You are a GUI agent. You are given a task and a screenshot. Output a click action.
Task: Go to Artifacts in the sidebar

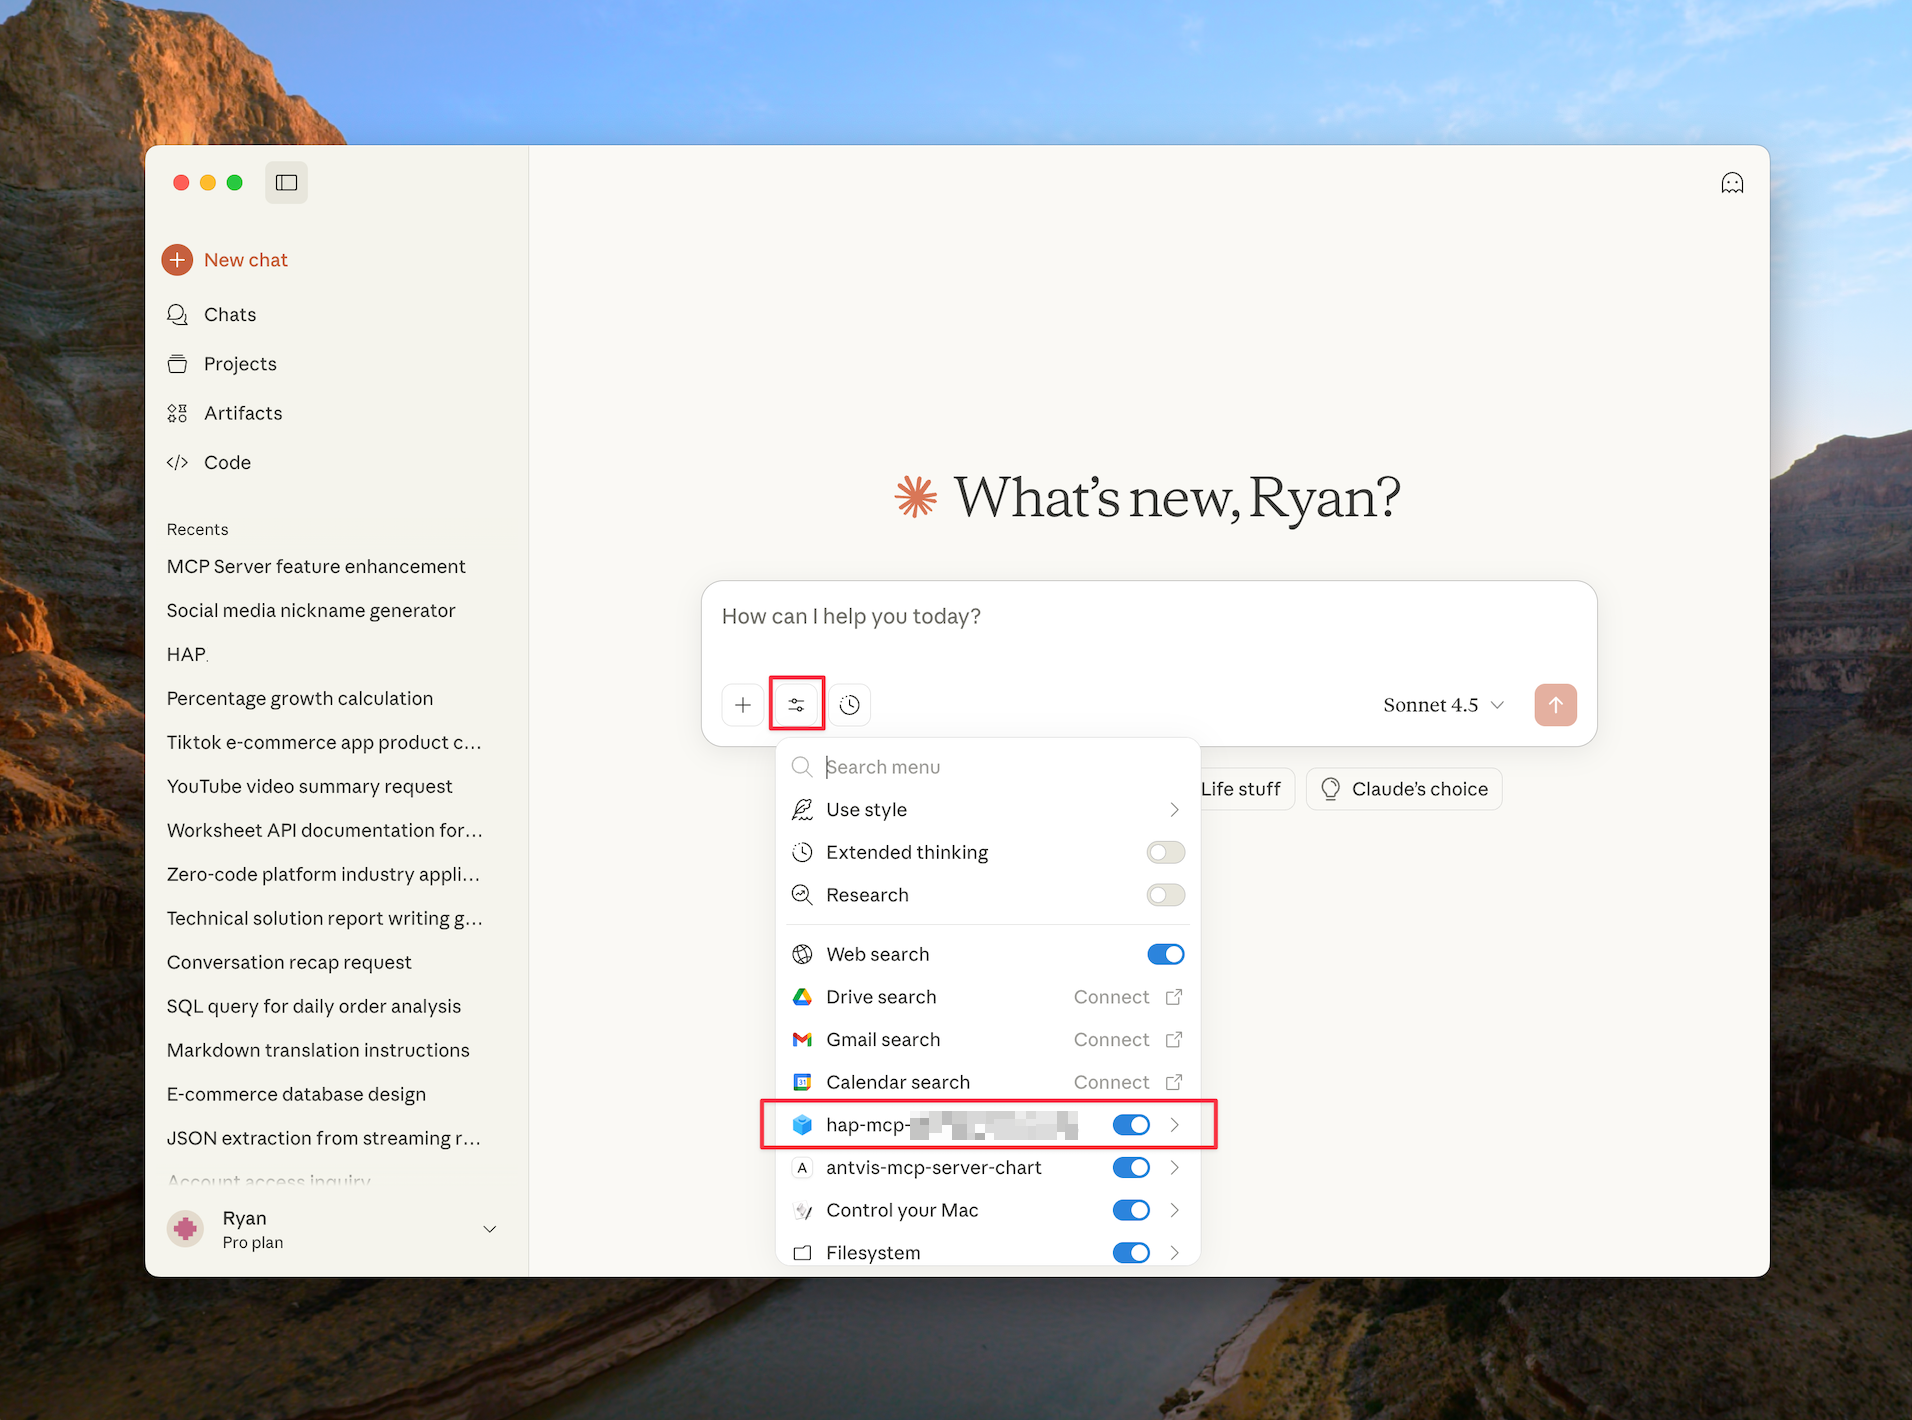click(x=243, y=413)
